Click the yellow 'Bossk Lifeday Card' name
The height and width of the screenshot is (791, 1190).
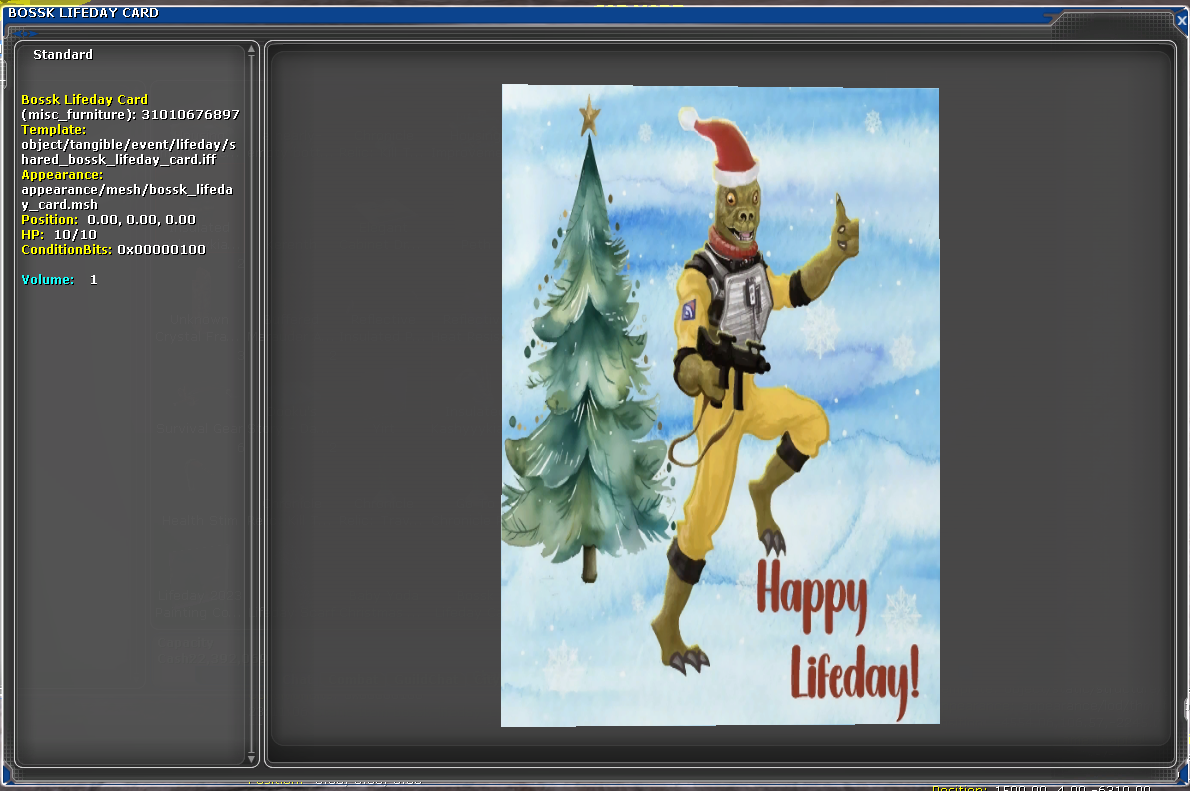(x=84, y=99)
